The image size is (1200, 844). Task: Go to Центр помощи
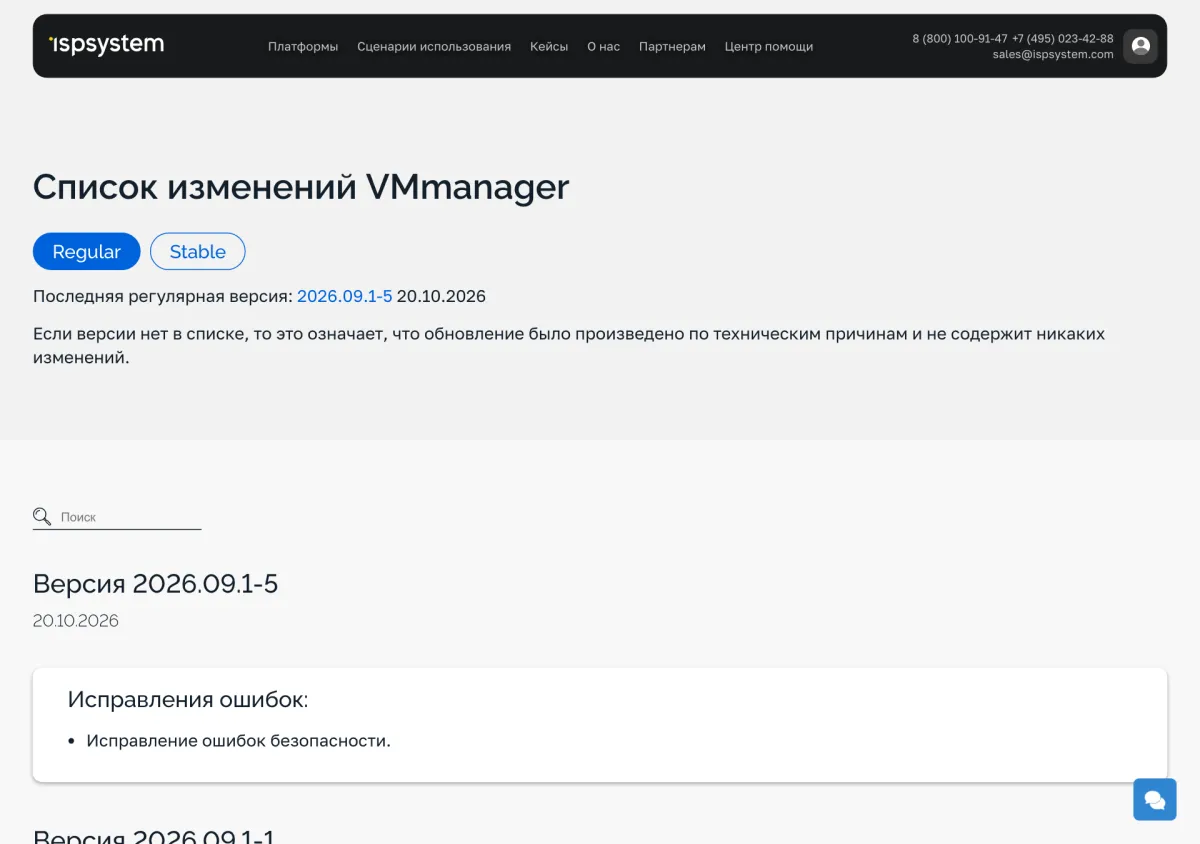[769, 47]
